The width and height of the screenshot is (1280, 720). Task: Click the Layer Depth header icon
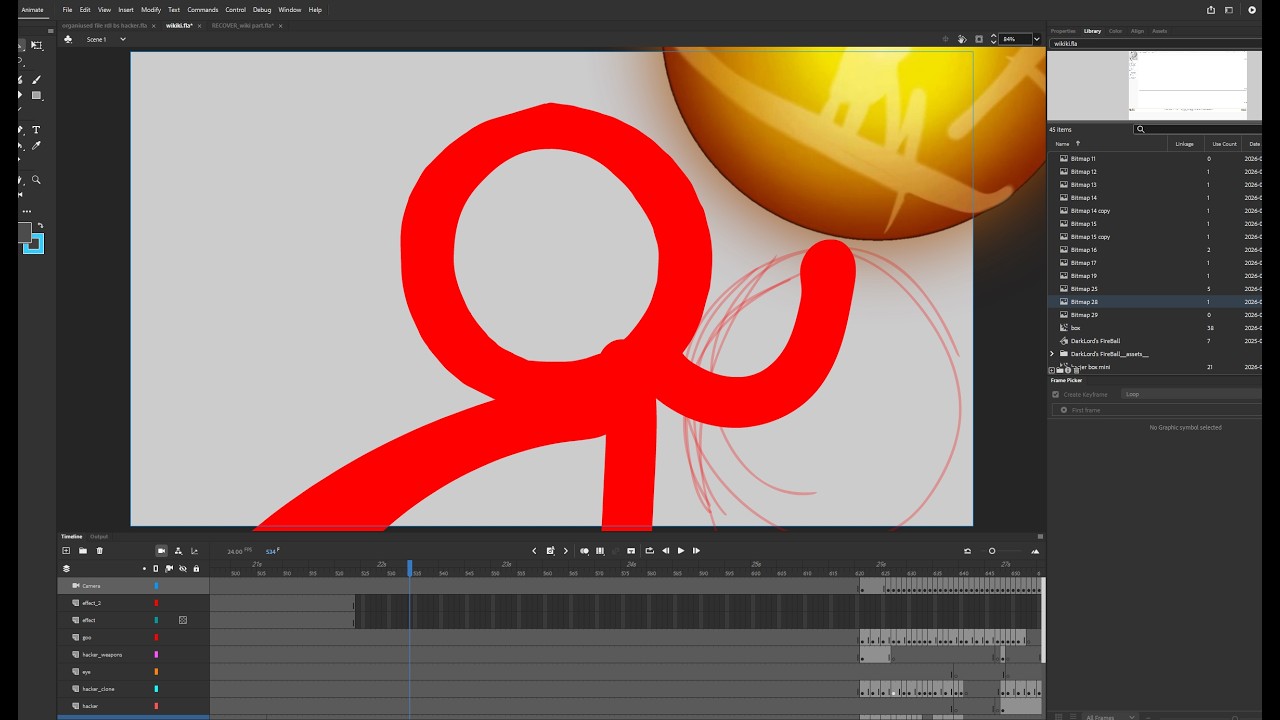(x=66, y=568)
